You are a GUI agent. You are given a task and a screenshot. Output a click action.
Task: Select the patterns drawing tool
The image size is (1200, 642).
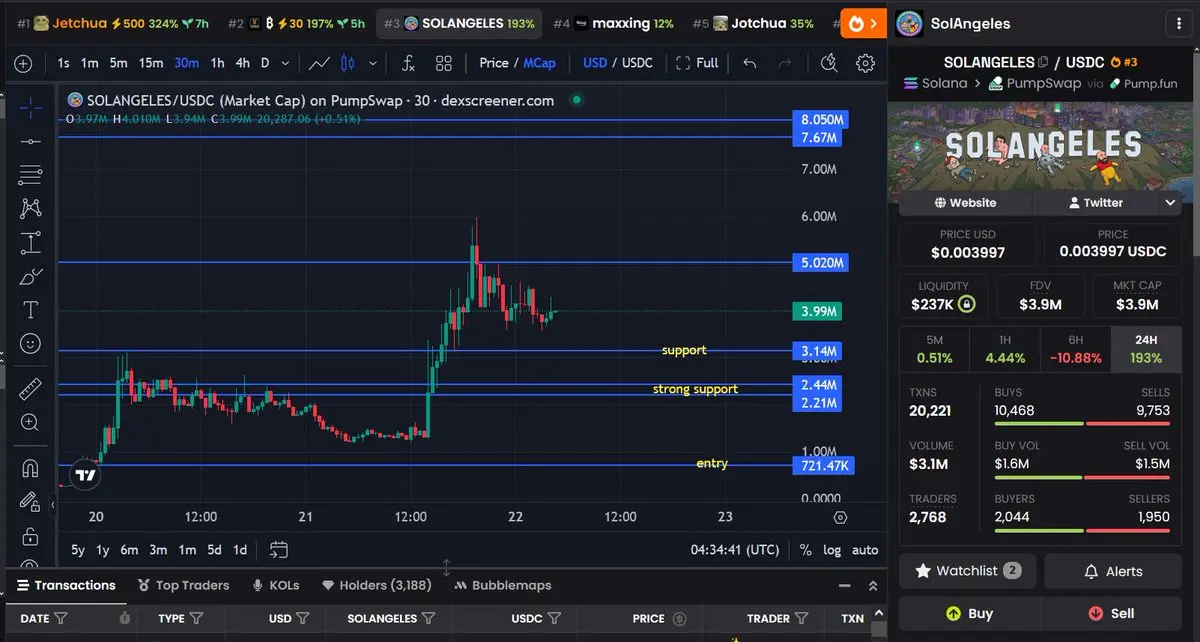[x=31, y=208]
